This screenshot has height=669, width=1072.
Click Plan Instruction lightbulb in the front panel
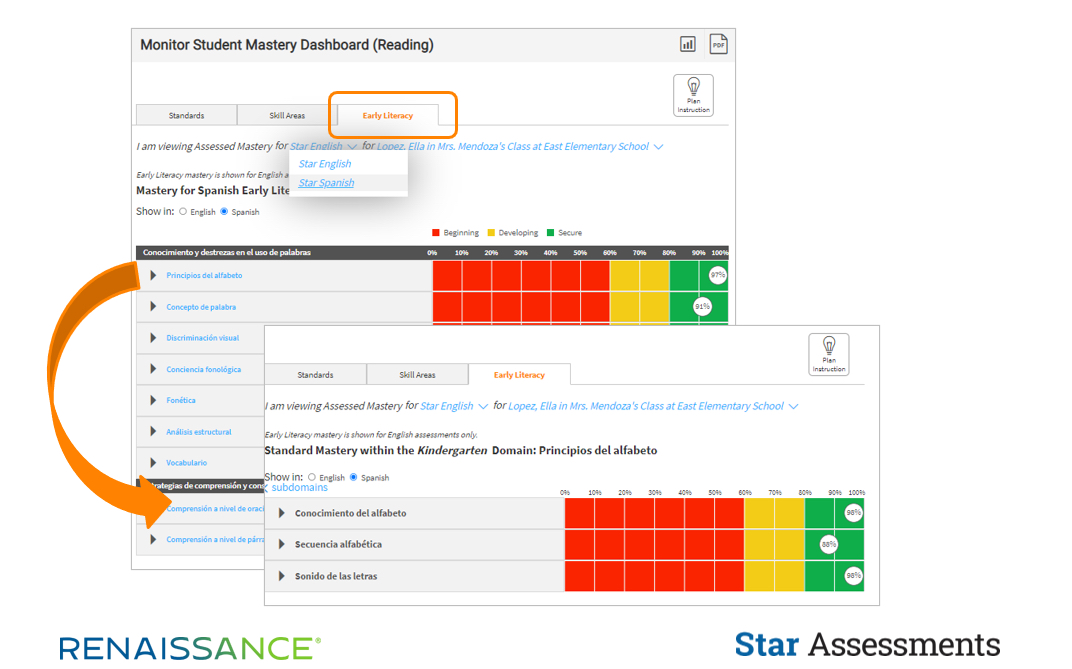(x=829, y=354)
